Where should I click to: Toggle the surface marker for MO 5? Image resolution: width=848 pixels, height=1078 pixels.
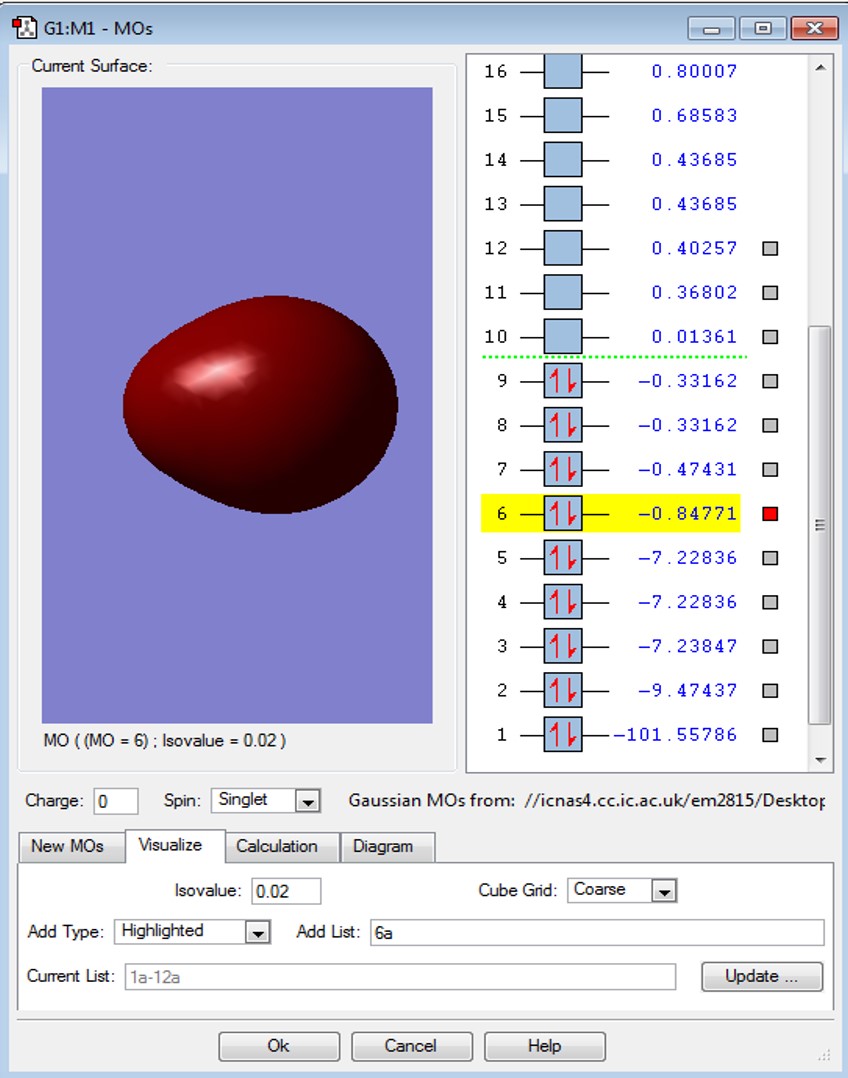(x=770, y=558)
